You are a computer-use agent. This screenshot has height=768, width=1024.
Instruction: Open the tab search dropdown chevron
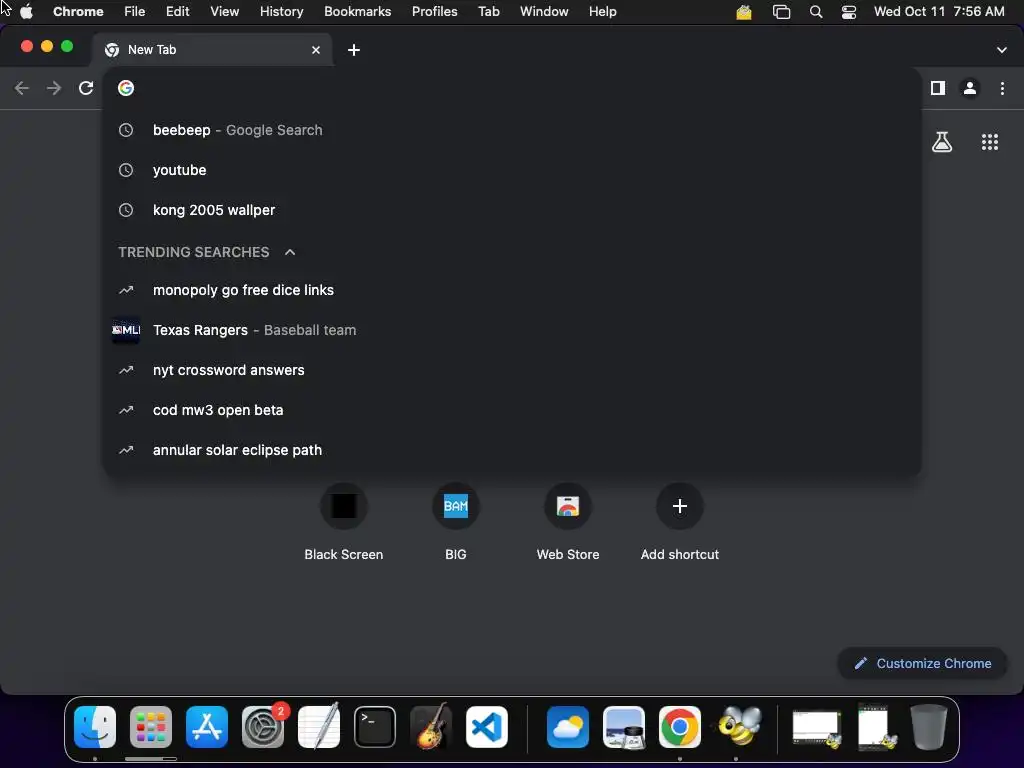[1002, 50]
